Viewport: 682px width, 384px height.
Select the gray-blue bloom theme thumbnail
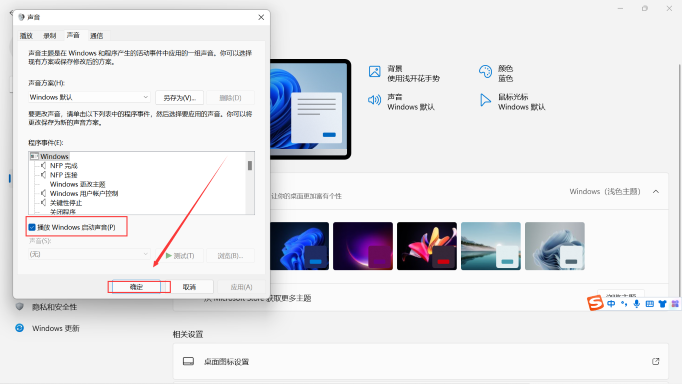coord(555,246)
